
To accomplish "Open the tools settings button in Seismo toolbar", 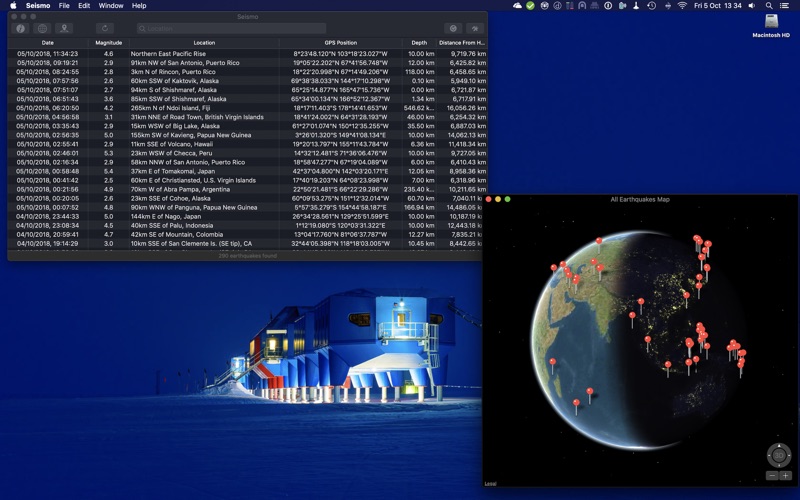I will (x=475, y=29).
